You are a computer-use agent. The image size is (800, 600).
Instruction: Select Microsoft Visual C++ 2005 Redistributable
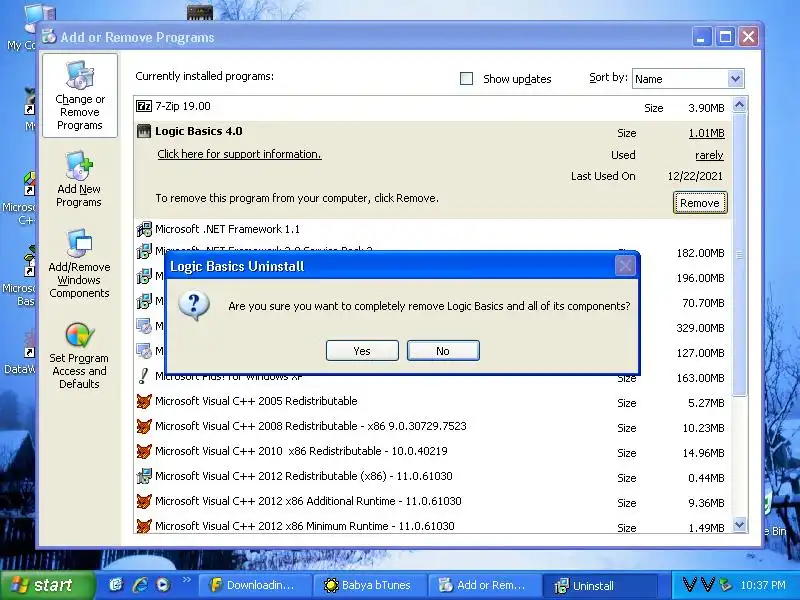(433, 402)
